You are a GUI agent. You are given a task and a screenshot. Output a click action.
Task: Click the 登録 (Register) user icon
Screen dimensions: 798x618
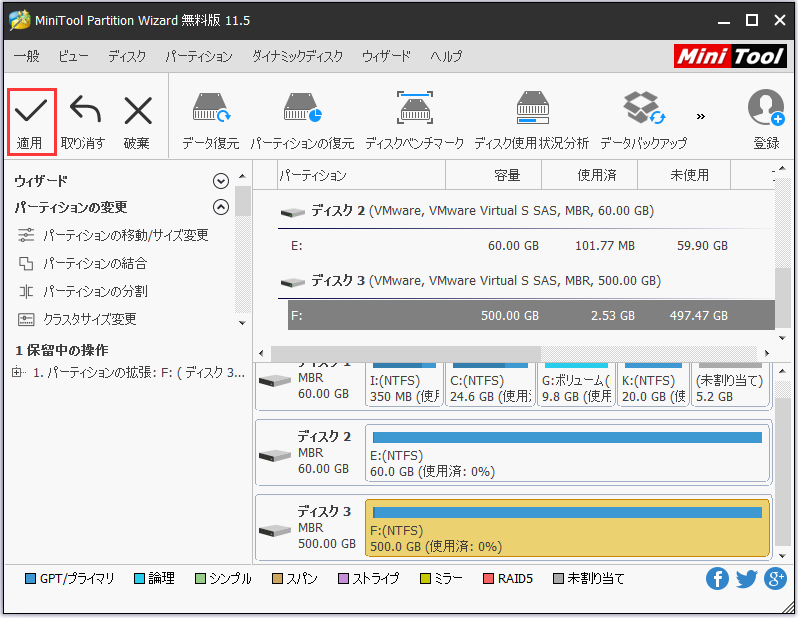[x=766, y=107]
